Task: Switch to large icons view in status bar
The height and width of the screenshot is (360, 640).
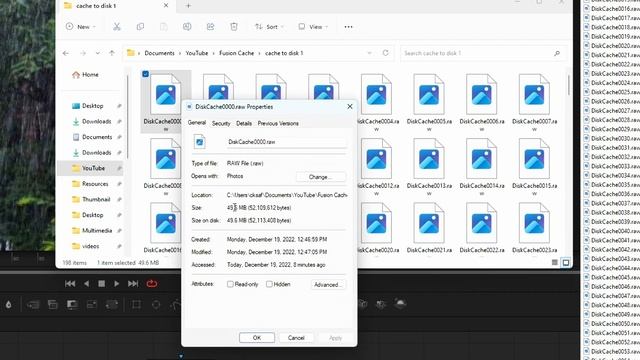Action: (566, 262)
